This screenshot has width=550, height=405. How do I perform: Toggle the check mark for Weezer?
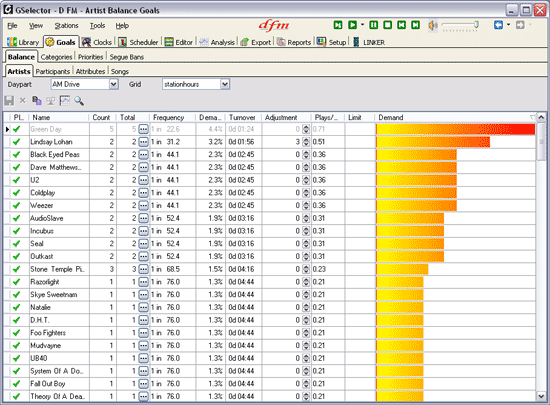(x=16, y=205)
